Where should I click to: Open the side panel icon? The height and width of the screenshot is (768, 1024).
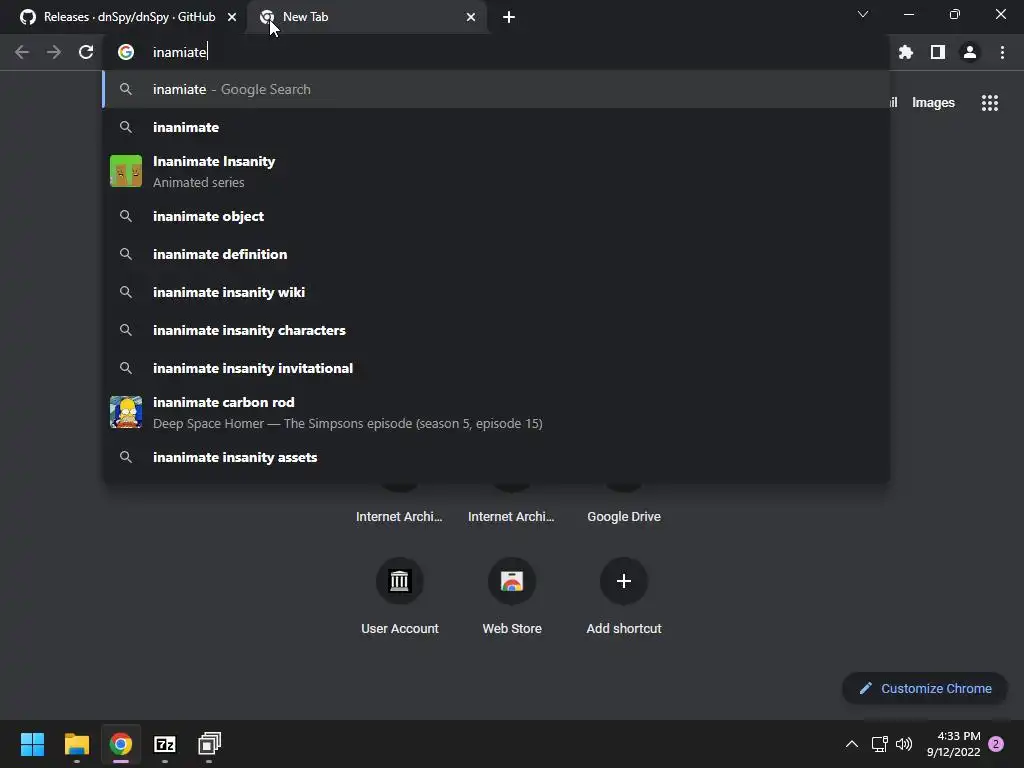click(x=938, y=52)
